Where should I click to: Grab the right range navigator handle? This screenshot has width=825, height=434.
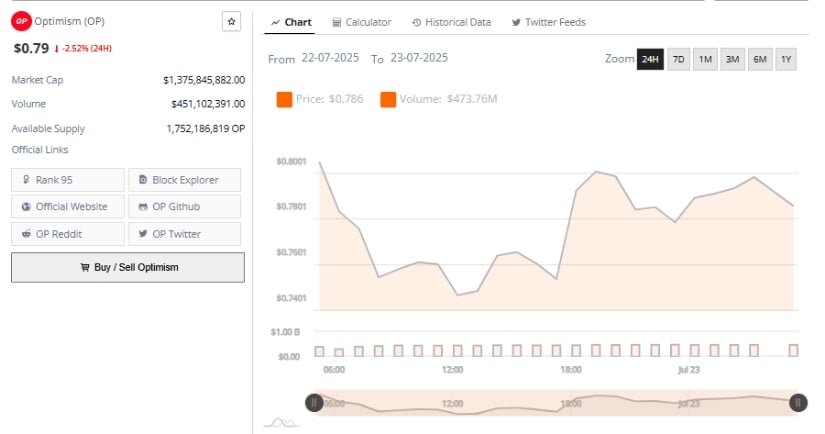[x=798, y=403]
